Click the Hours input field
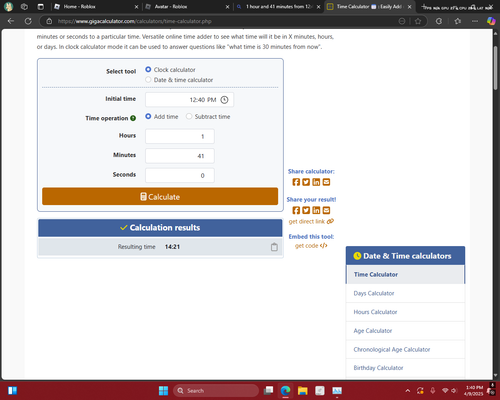500x400 pixels. [180, 136]
